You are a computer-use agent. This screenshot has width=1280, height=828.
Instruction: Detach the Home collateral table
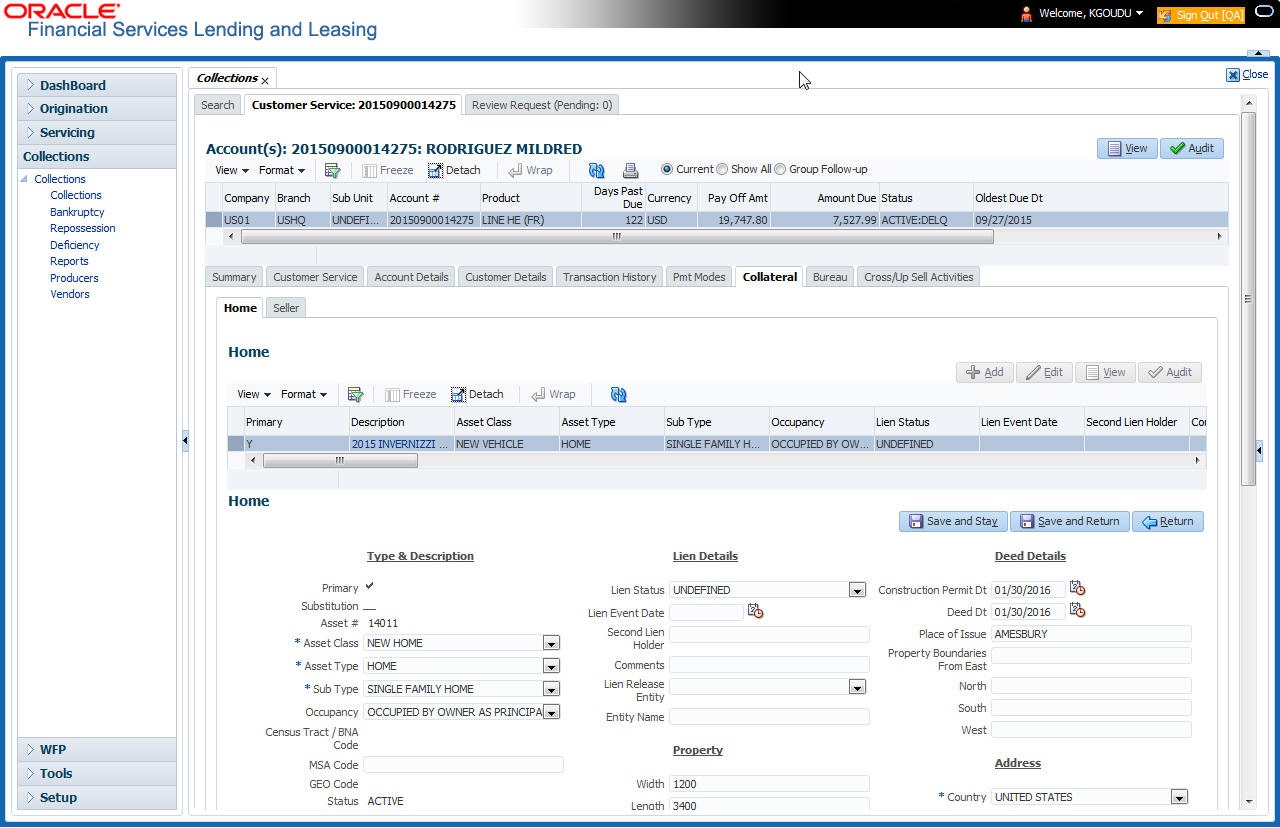[477, 394]
